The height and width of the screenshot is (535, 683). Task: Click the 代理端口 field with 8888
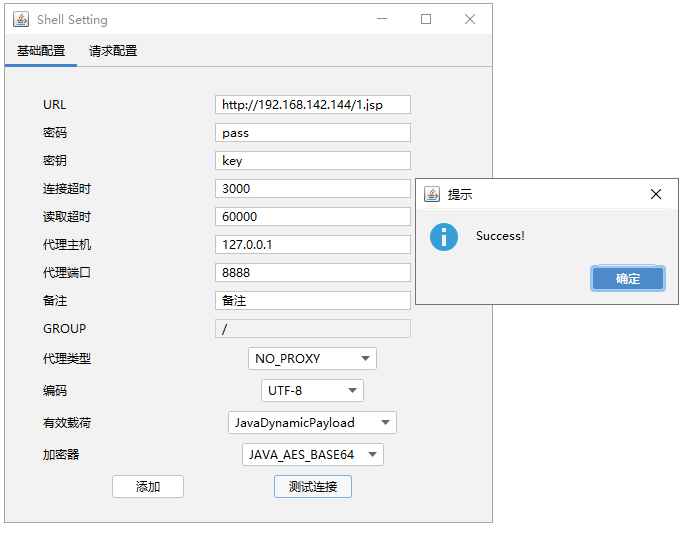click(313, 272)
